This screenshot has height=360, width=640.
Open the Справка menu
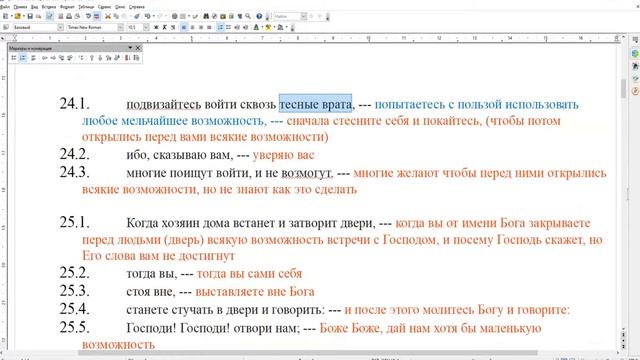tap(136, 7)
